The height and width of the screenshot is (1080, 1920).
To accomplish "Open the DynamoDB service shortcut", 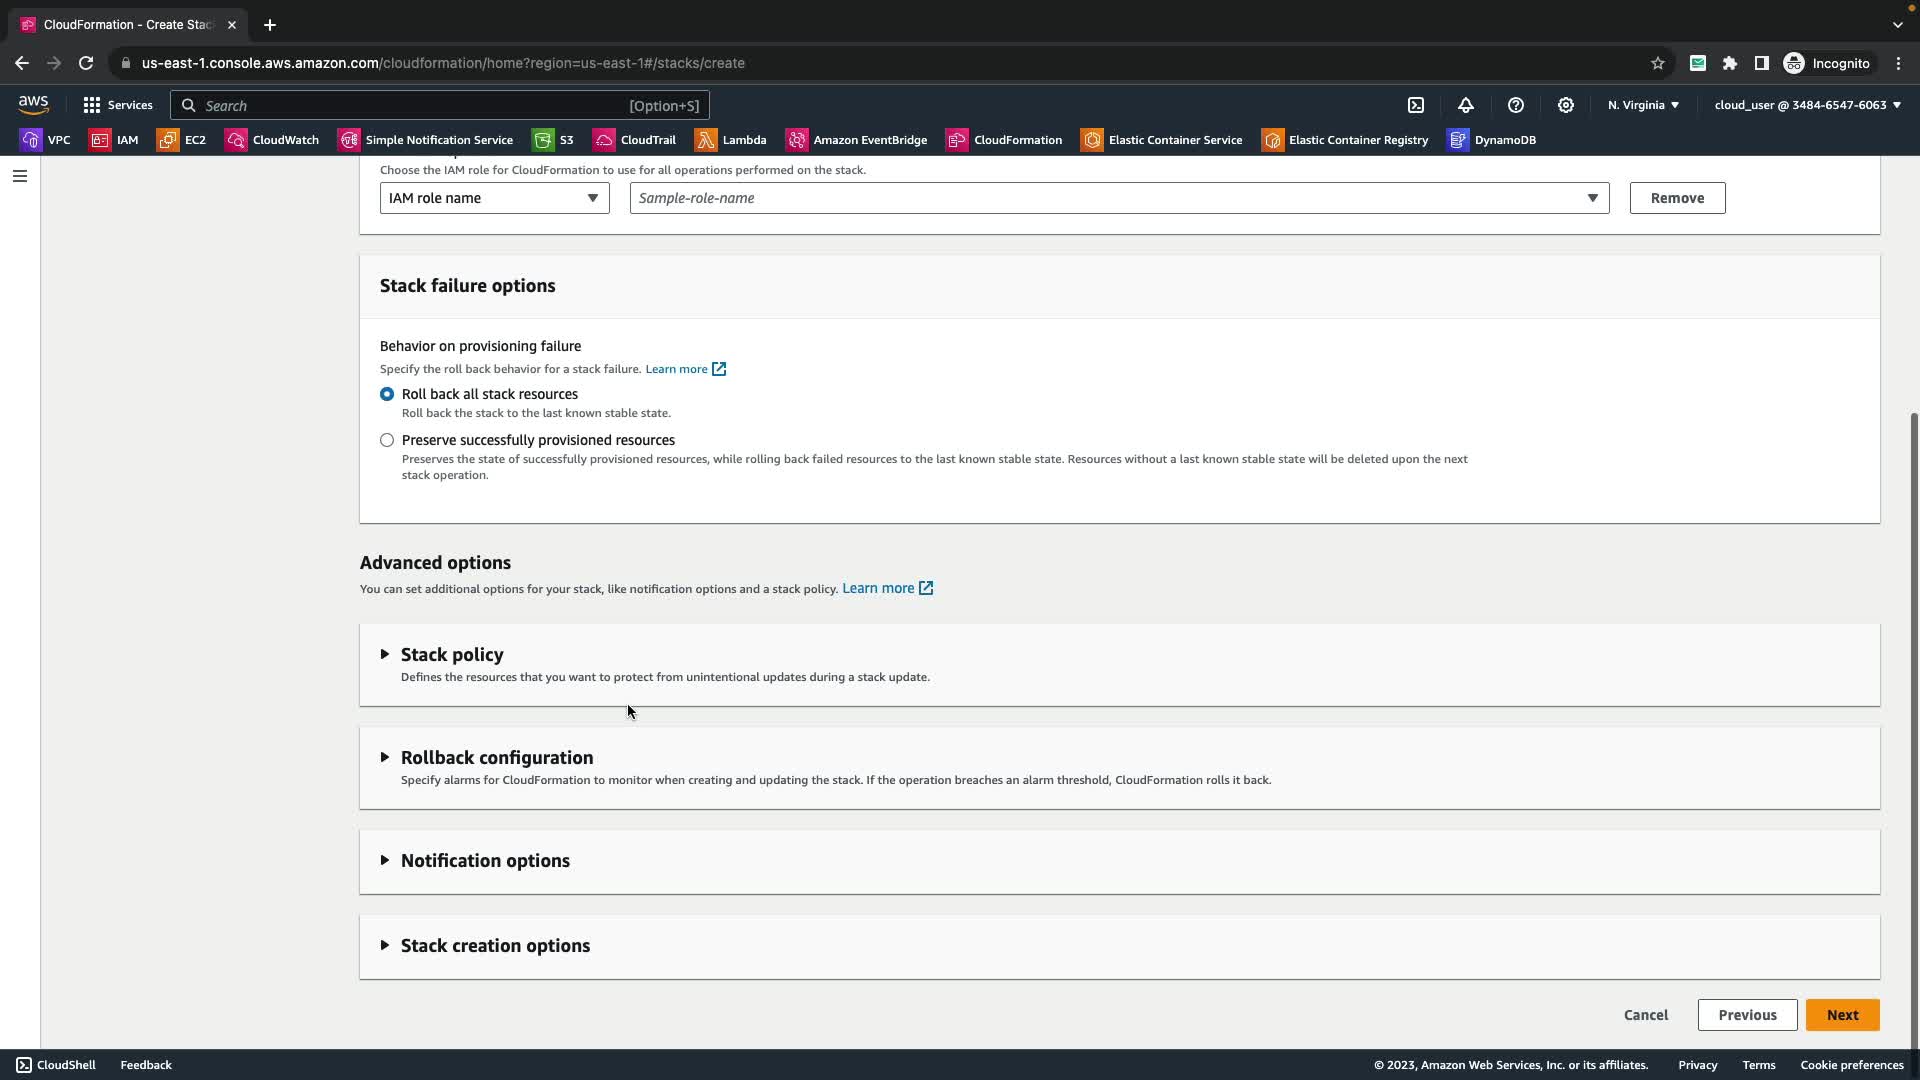I will 1492,140.
